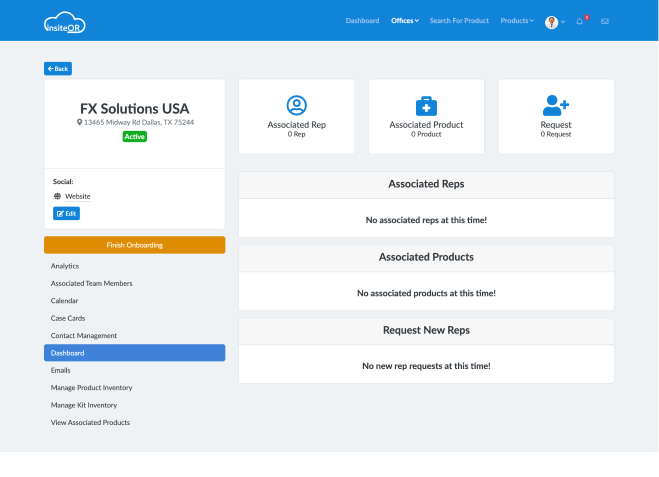This screenshot has width=659, height=477.
Task: Click the red notification count badge
Action: pos(587,17)
